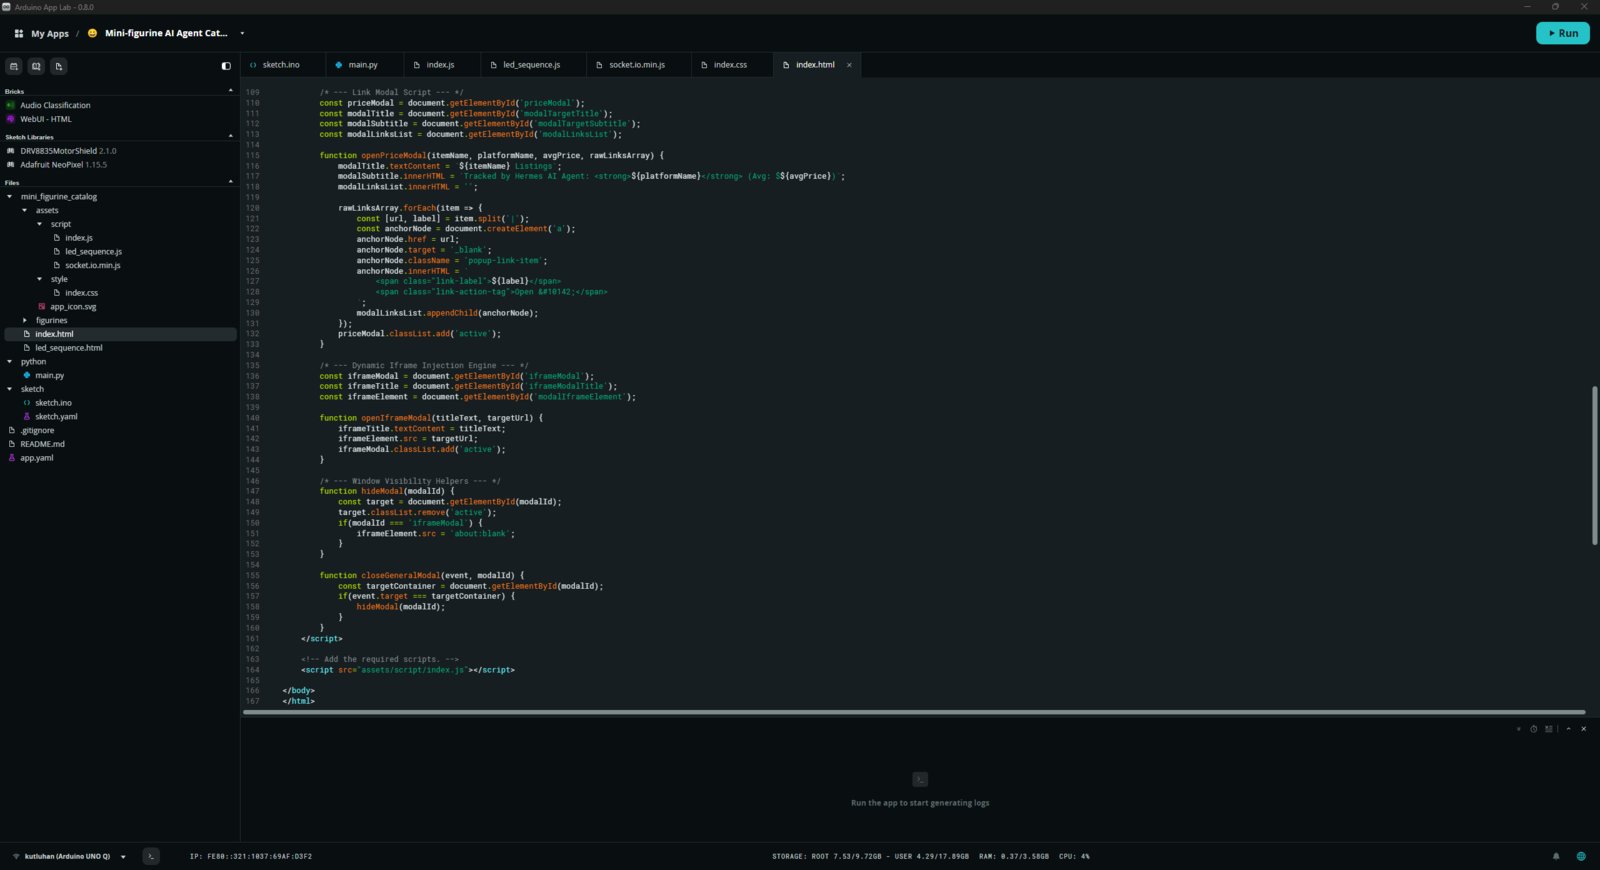The height and width of the screenshot is (870, 1600).
Task: Collapse the script folder
Action: (x=40, y=224)
